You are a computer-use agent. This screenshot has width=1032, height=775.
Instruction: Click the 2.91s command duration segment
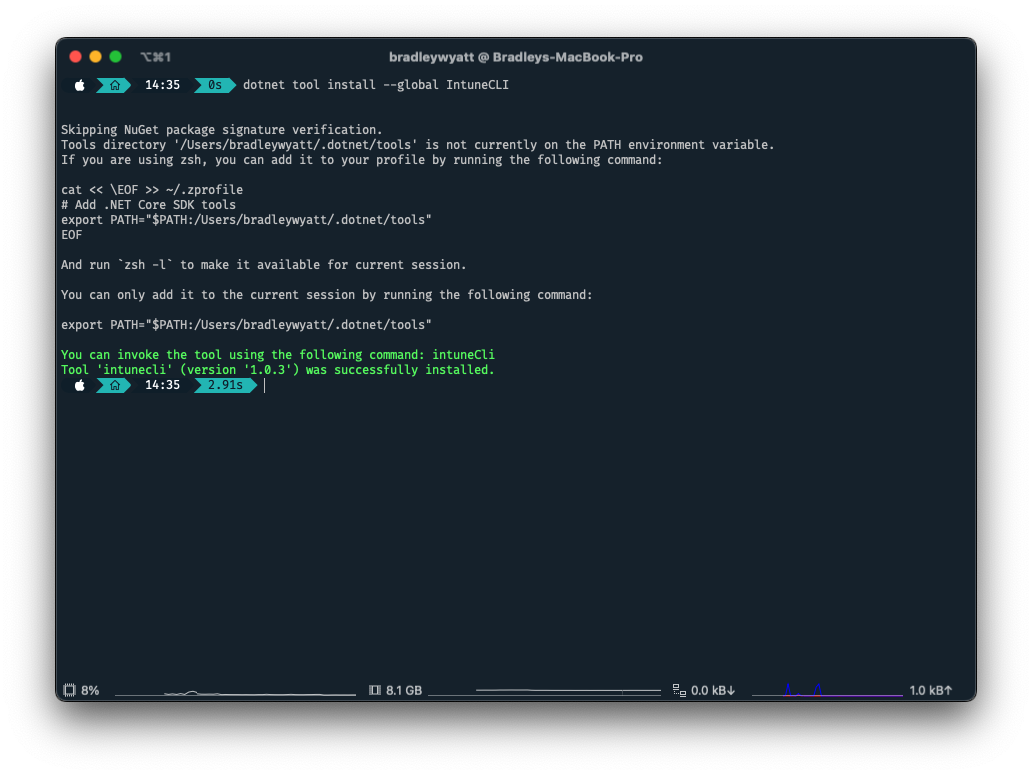click(x=225, y=385)
